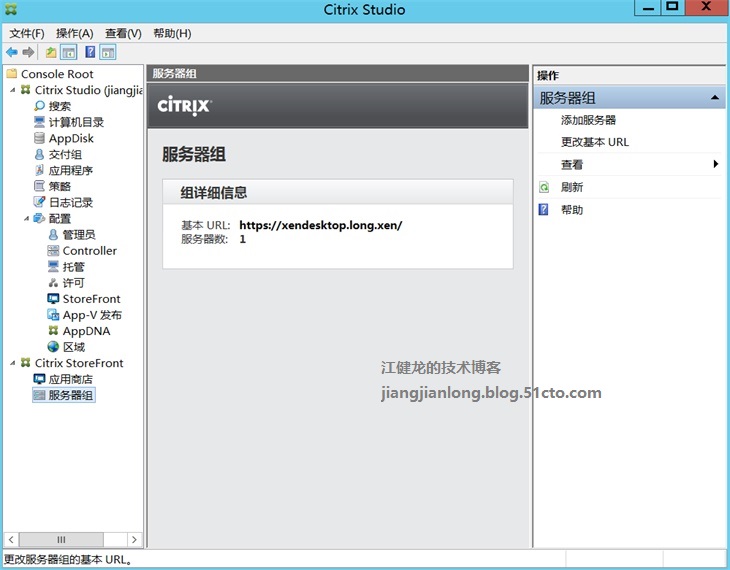
Task: Open the 日志记录 logging node
Action: (x=63, y=203)
